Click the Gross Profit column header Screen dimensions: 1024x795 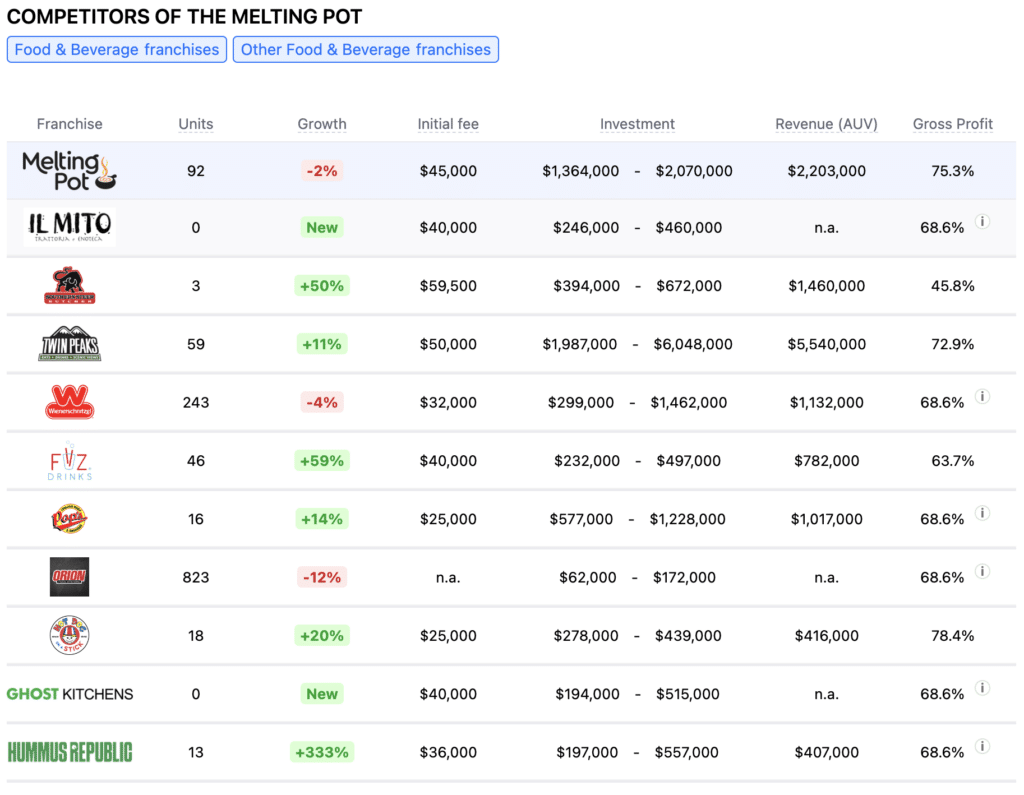coord(952,124)
